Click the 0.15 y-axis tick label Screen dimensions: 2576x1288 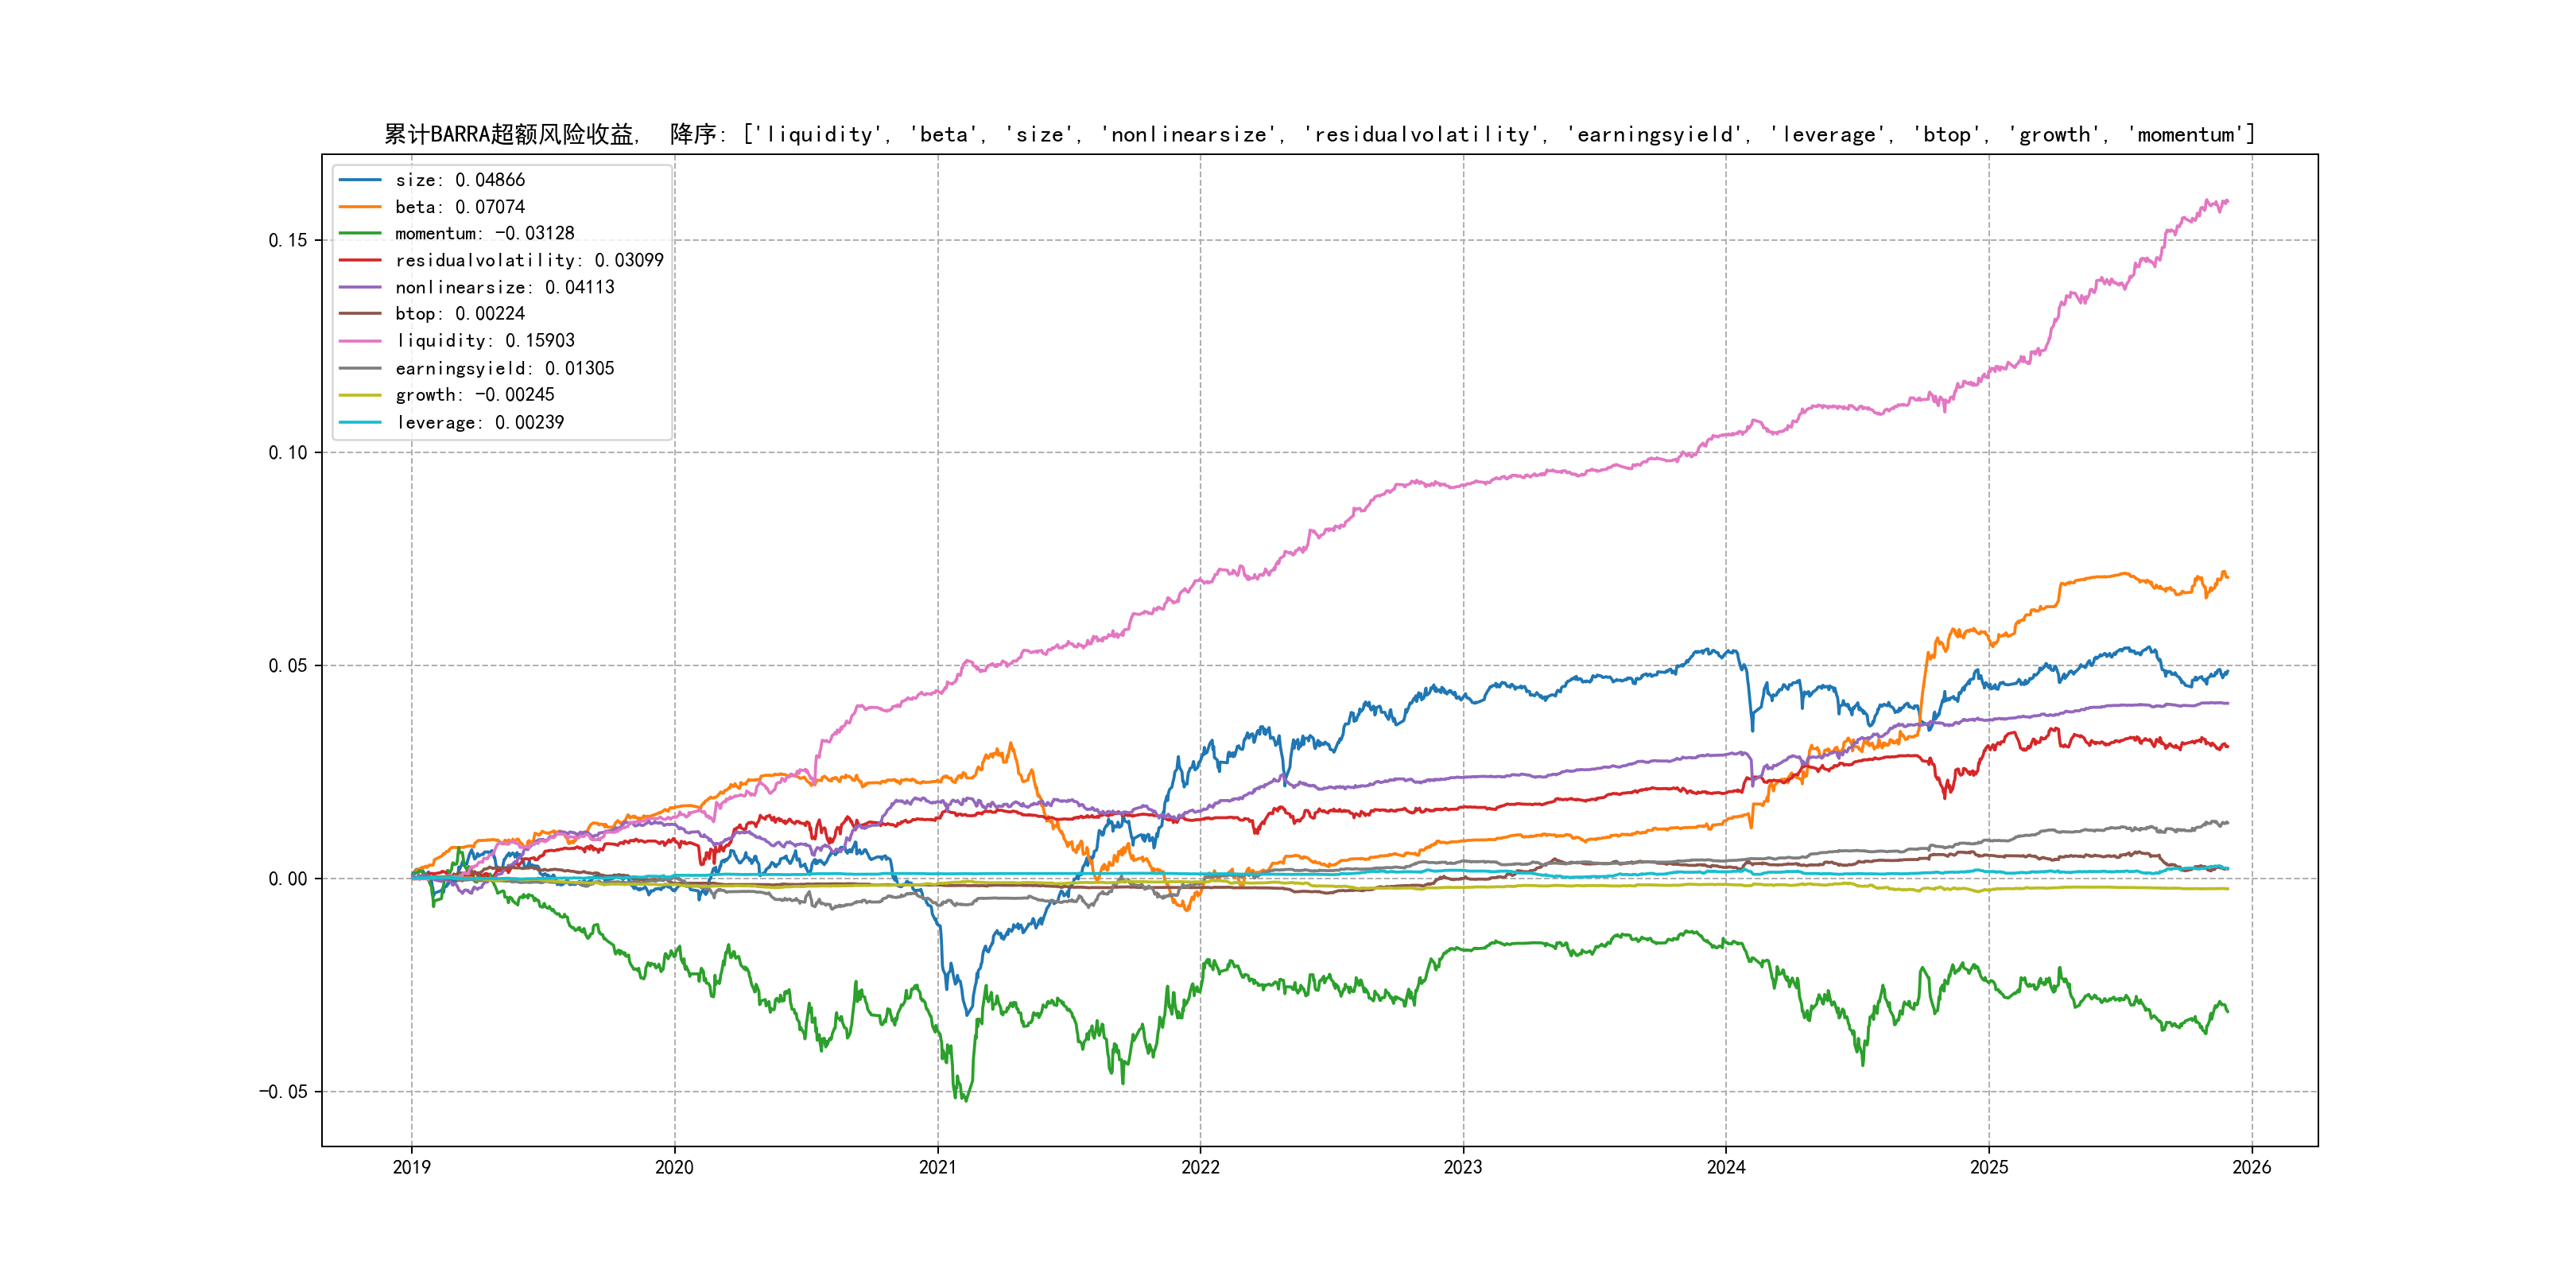pos(287,240)
